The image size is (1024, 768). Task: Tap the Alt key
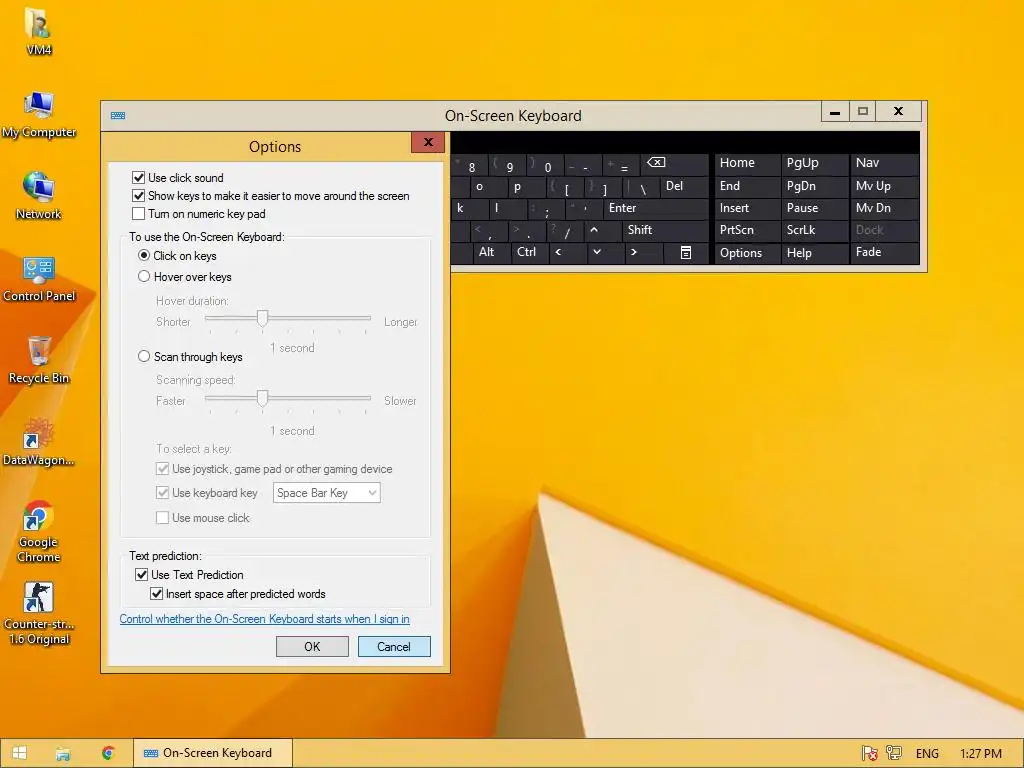pyautogui.click(x=490, y=253)
